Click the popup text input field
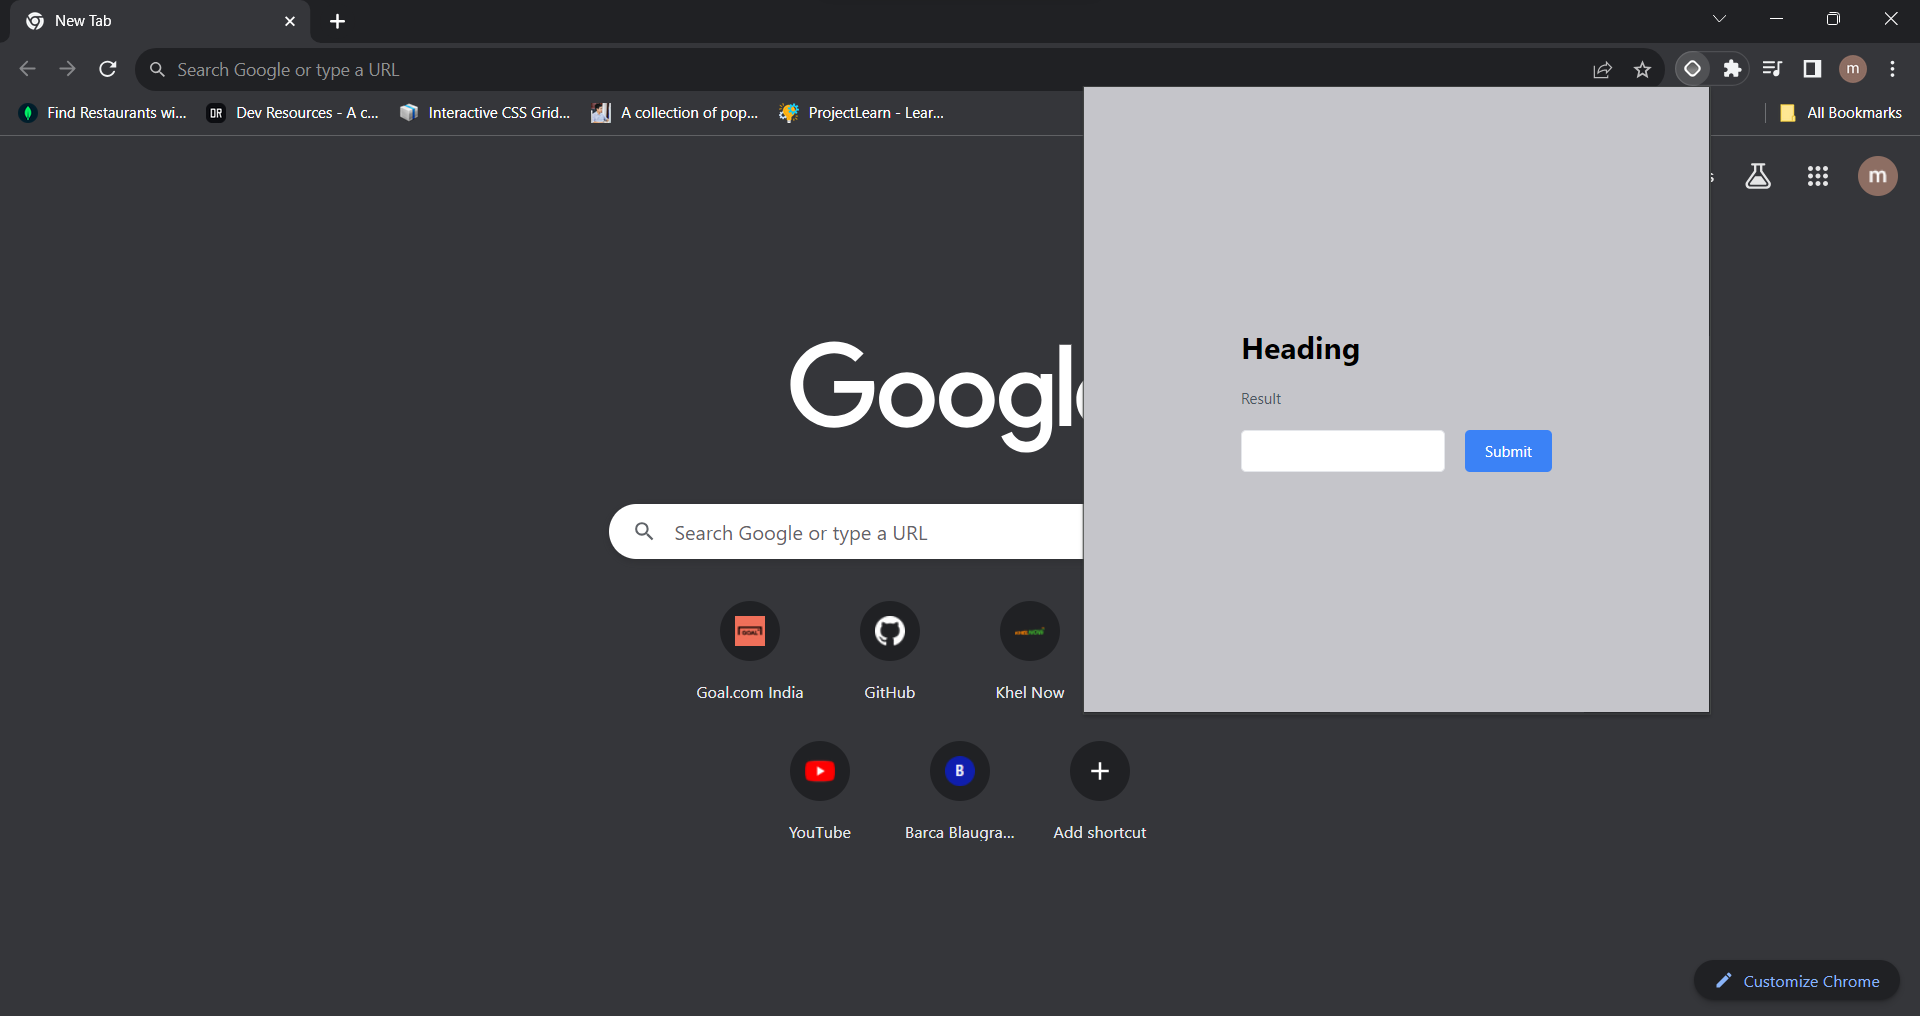Screen dimensions: 1920x1016 pyautogui.click(x=1342, y=451)
